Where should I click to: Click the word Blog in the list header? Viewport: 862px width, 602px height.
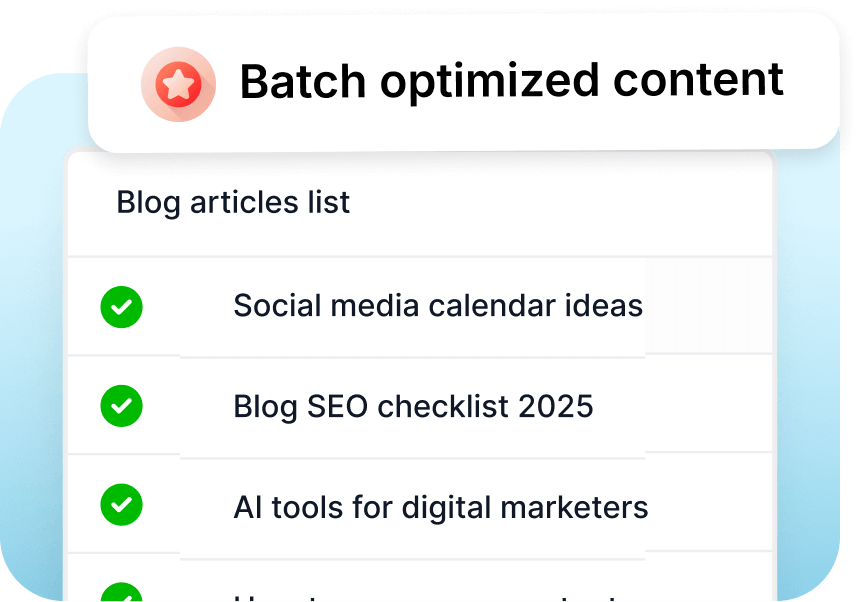click(x=149, y=202)
